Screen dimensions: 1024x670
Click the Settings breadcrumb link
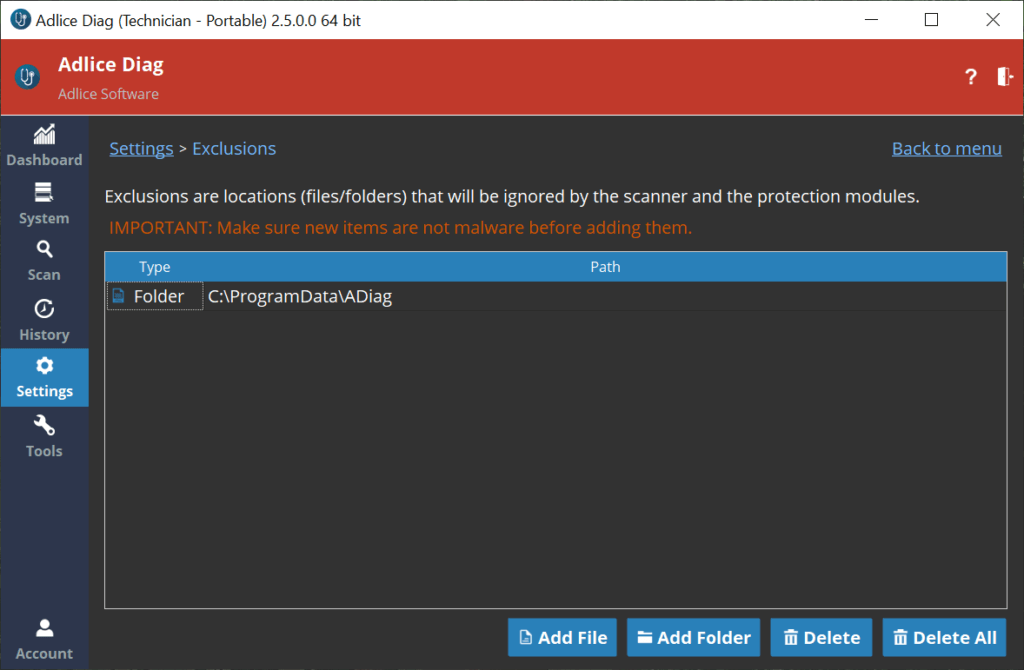click(x=141, y=149)
